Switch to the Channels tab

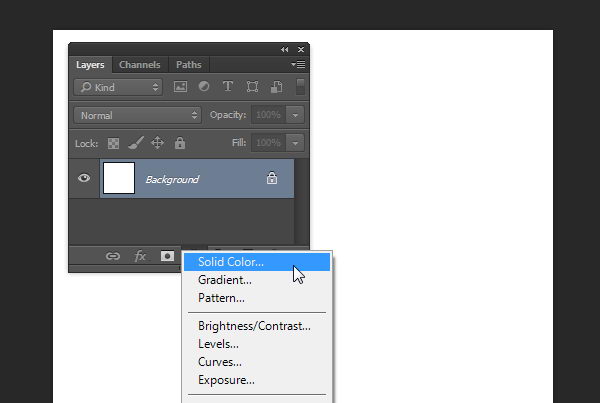point(140,65)
